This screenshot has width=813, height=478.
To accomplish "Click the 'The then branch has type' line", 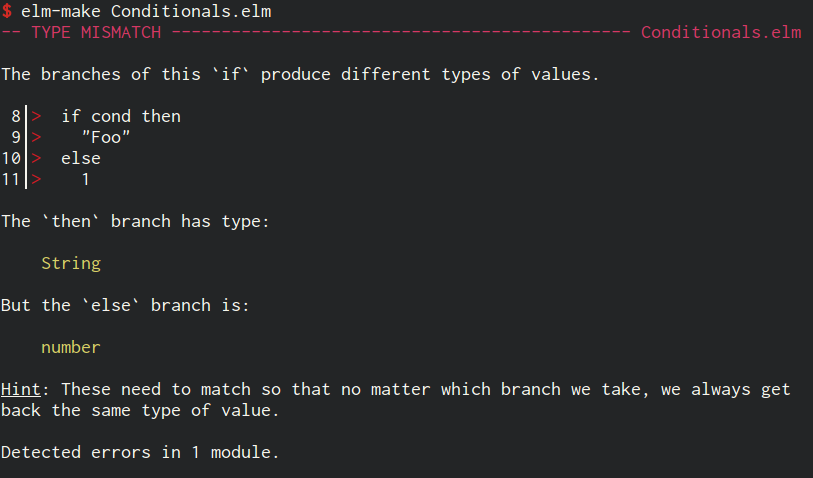I will pos(135,221).
